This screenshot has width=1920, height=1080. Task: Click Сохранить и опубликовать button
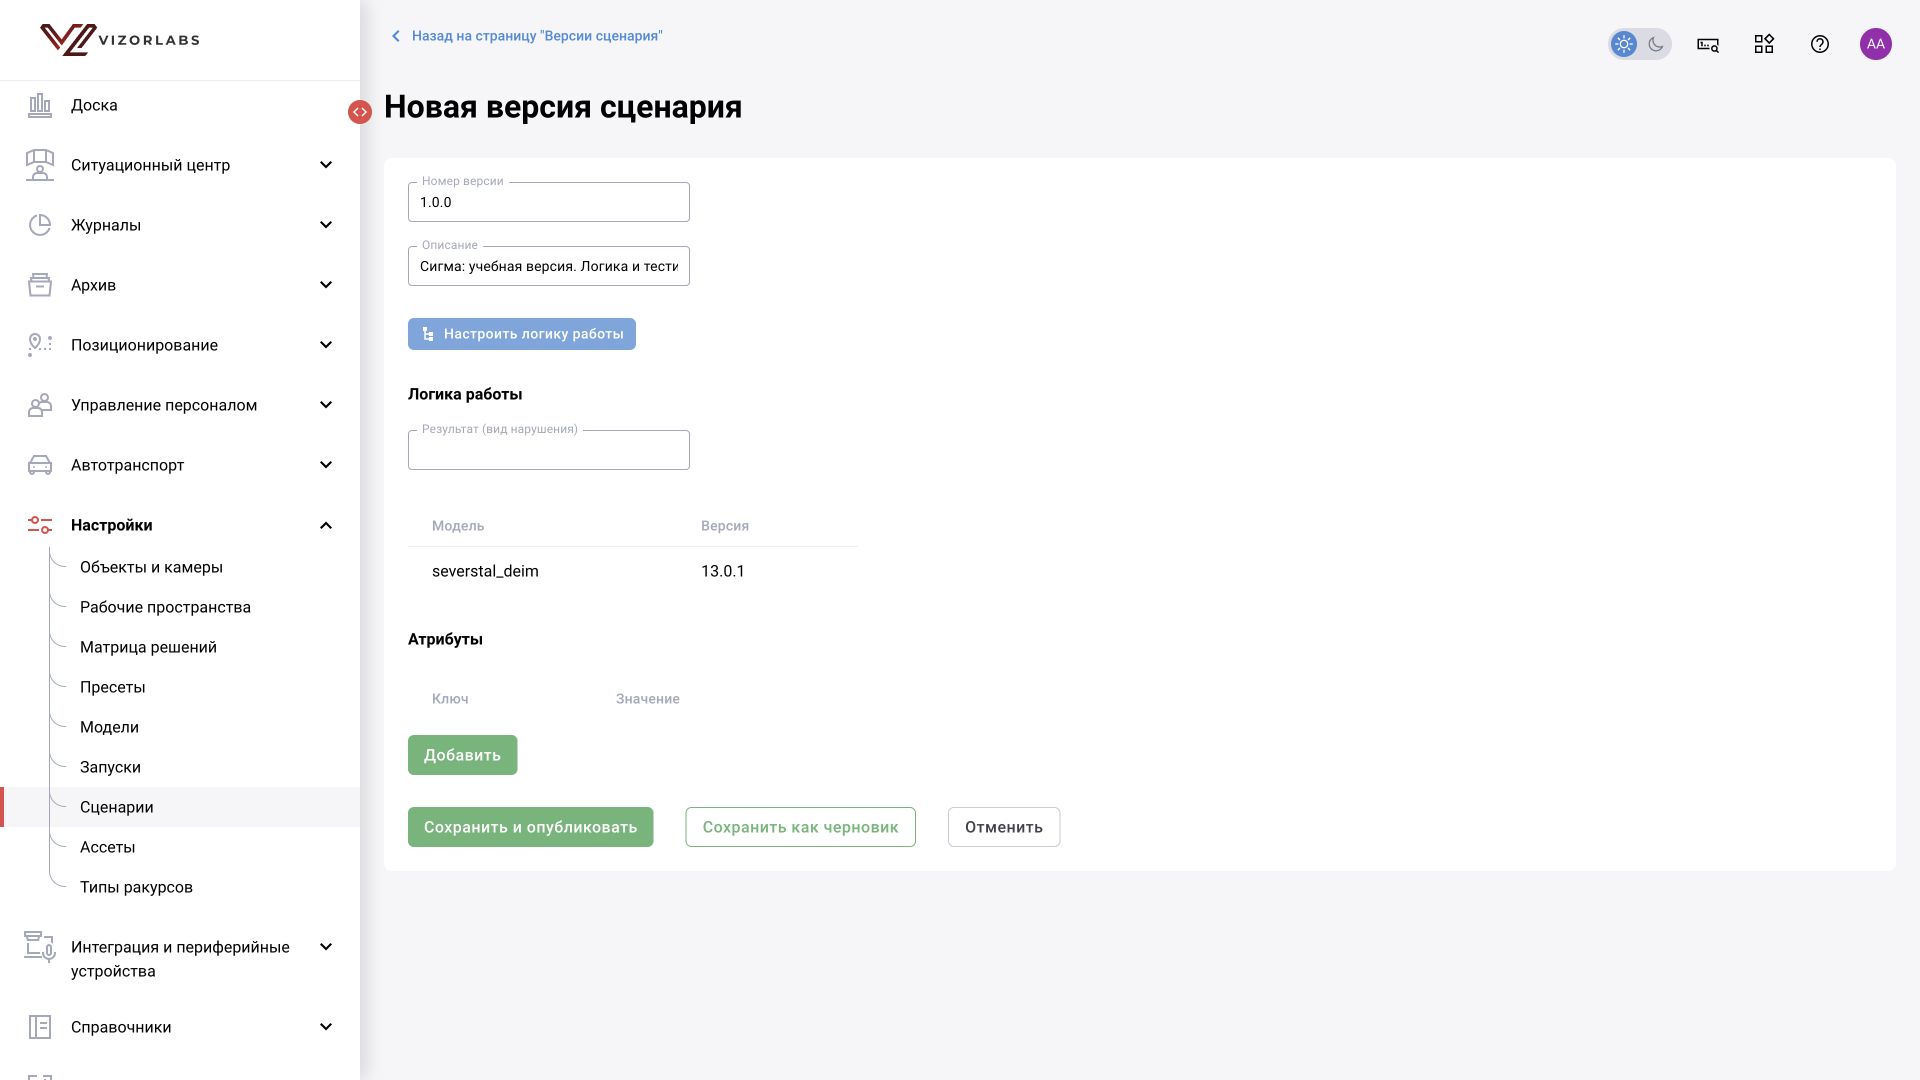pos(530,827)
